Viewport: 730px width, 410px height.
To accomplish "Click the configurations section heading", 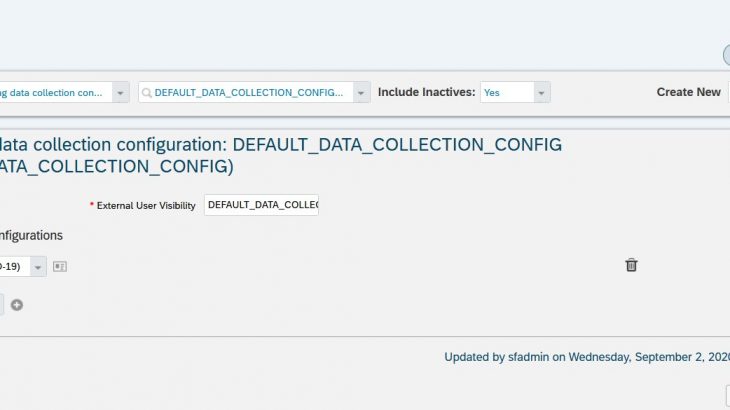I will click(31, 235).
